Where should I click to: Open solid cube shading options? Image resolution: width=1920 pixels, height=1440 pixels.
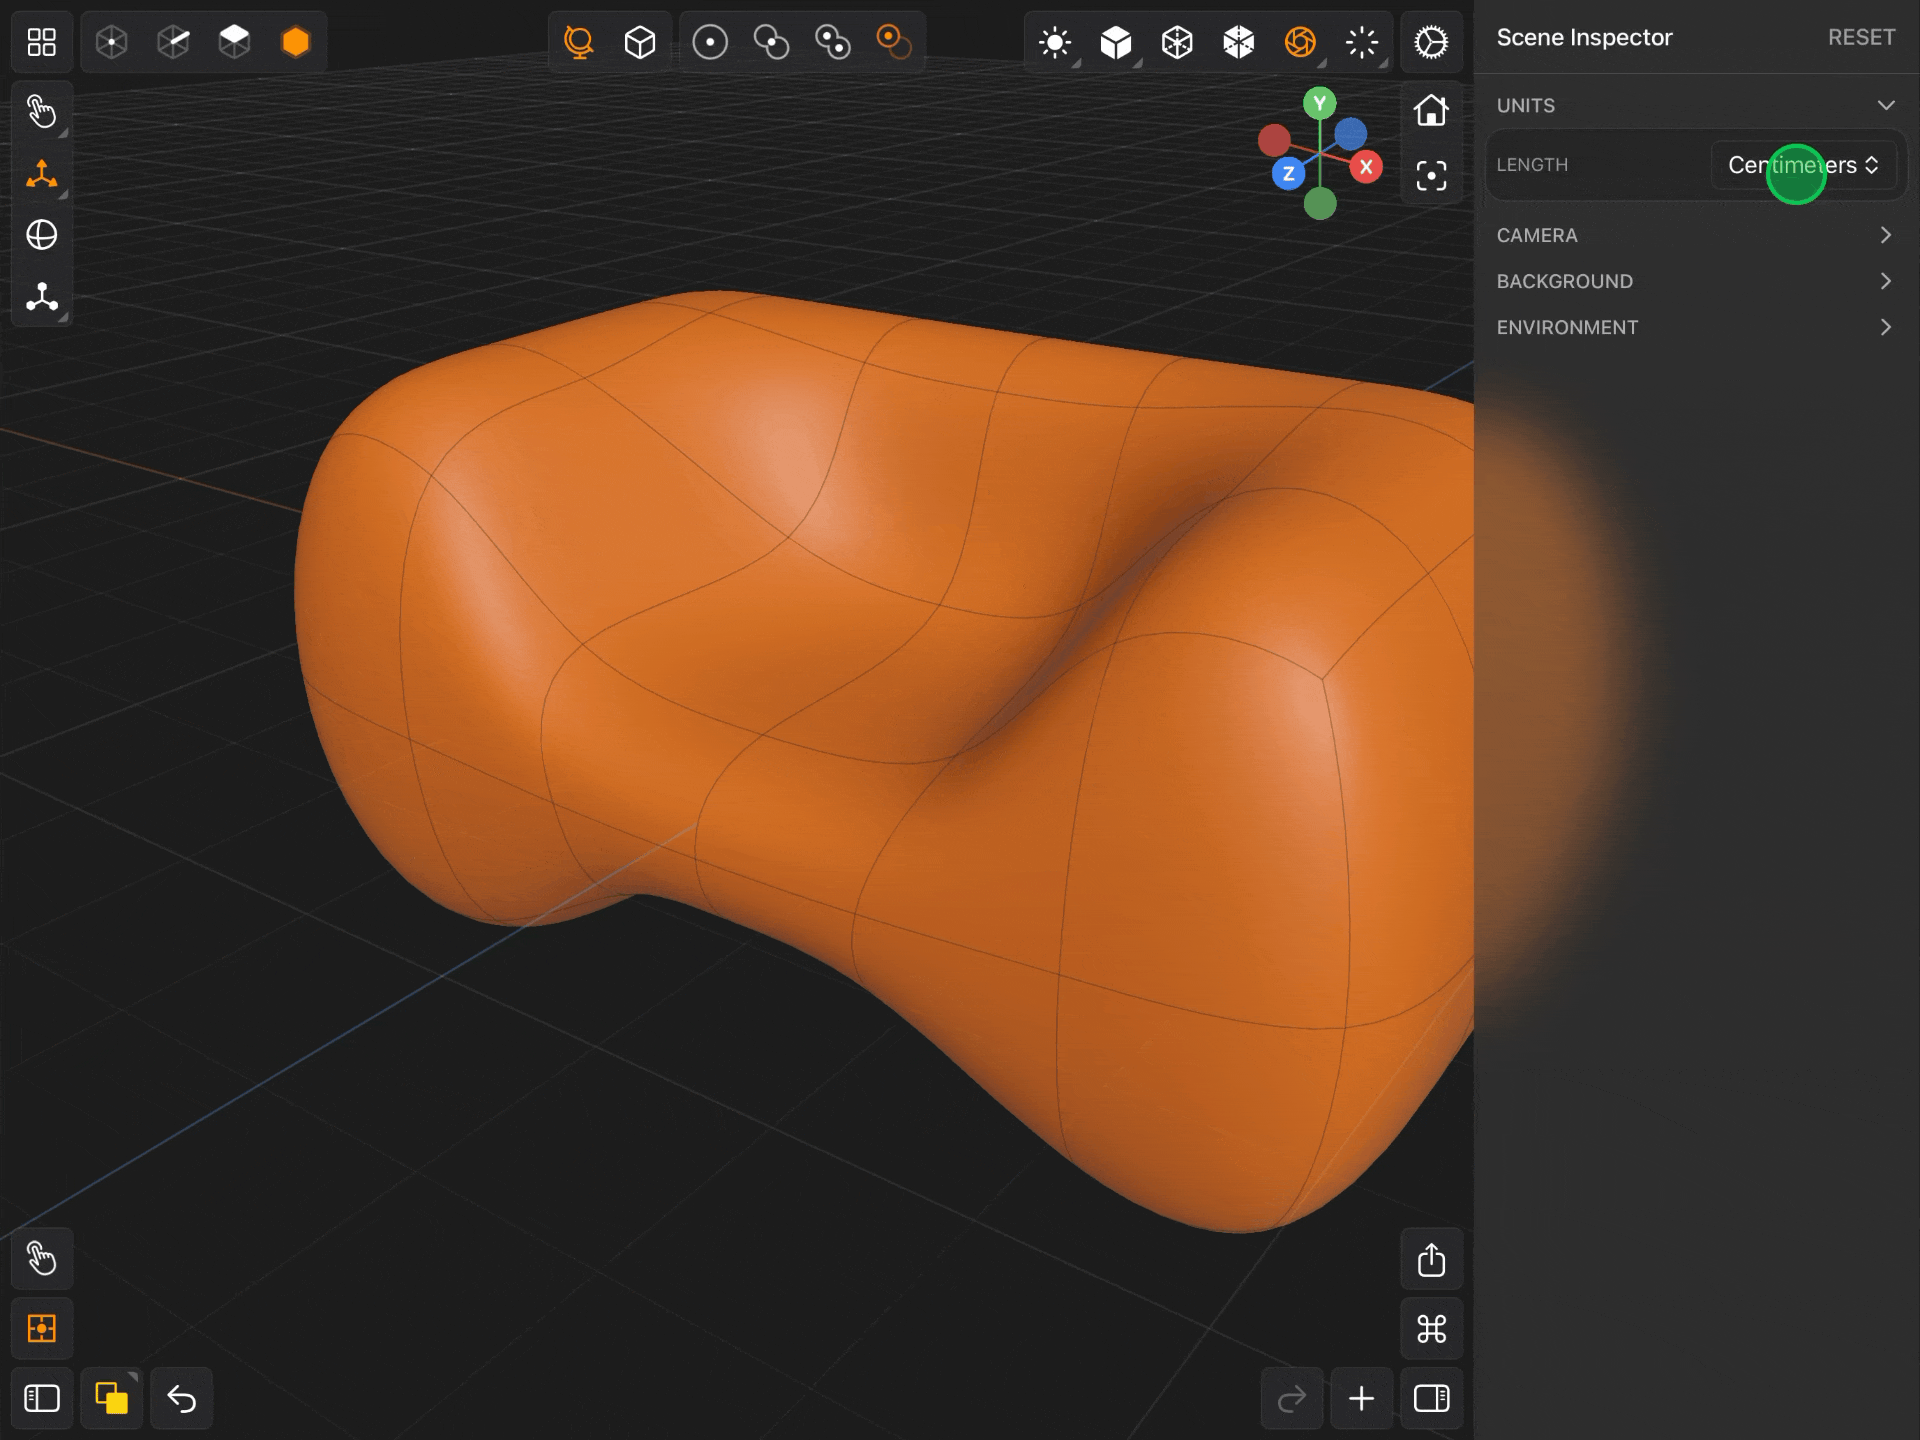click(x=1116, y=42)
